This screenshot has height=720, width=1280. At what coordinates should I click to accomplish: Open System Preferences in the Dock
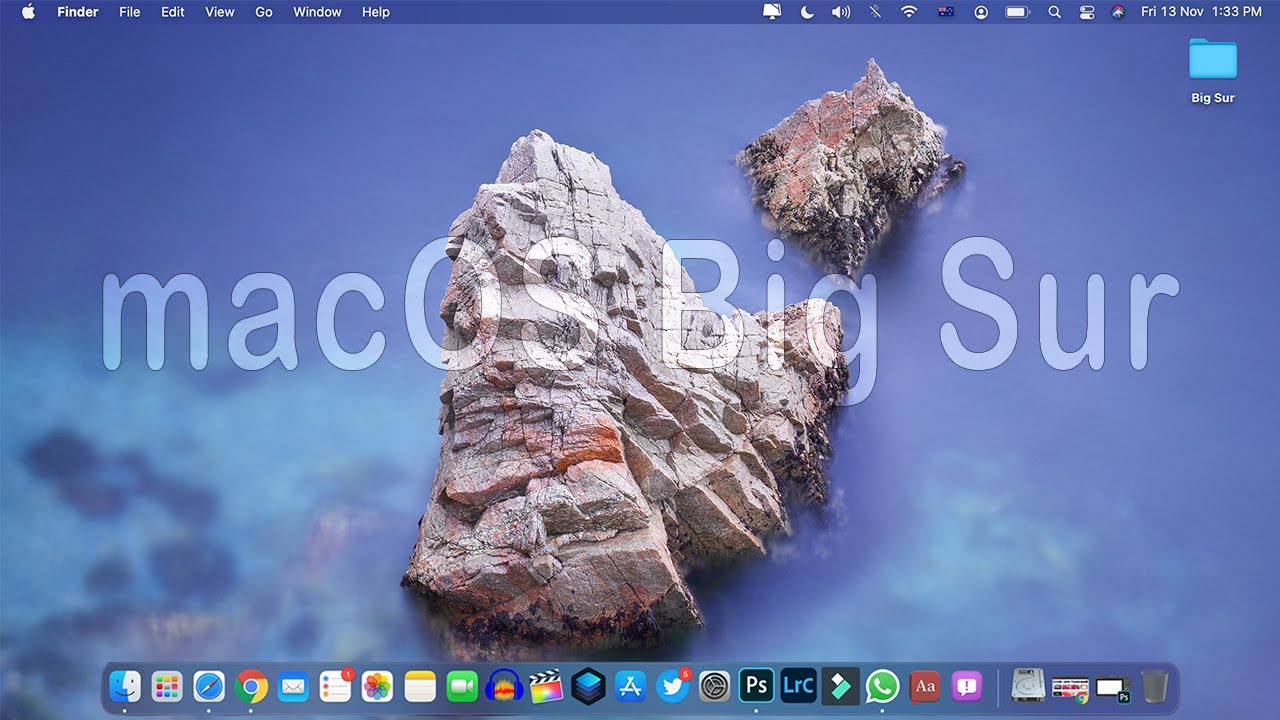714,686
